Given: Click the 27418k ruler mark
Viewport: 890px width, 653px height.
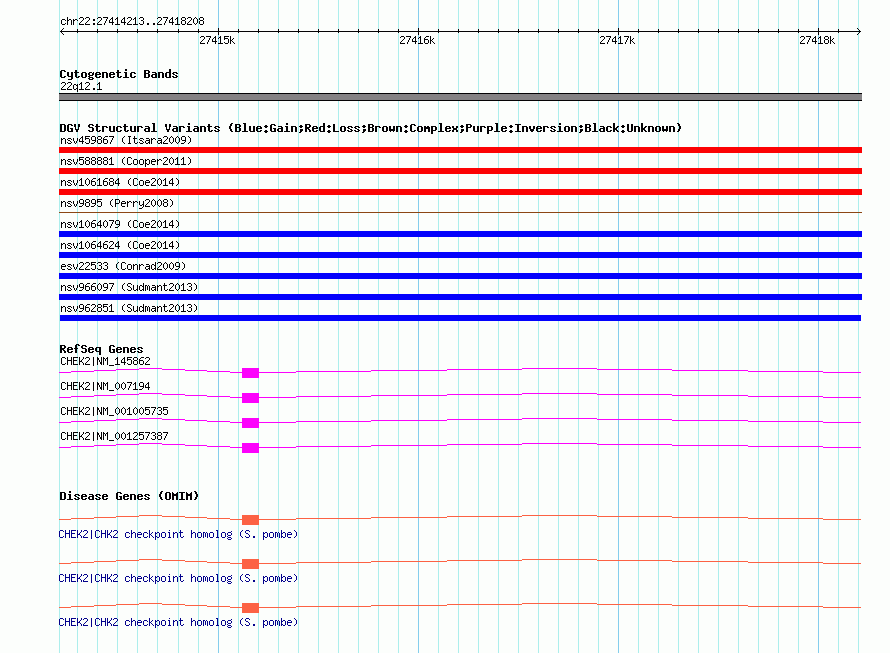Looking at the screenshot, I should (817, 40).
